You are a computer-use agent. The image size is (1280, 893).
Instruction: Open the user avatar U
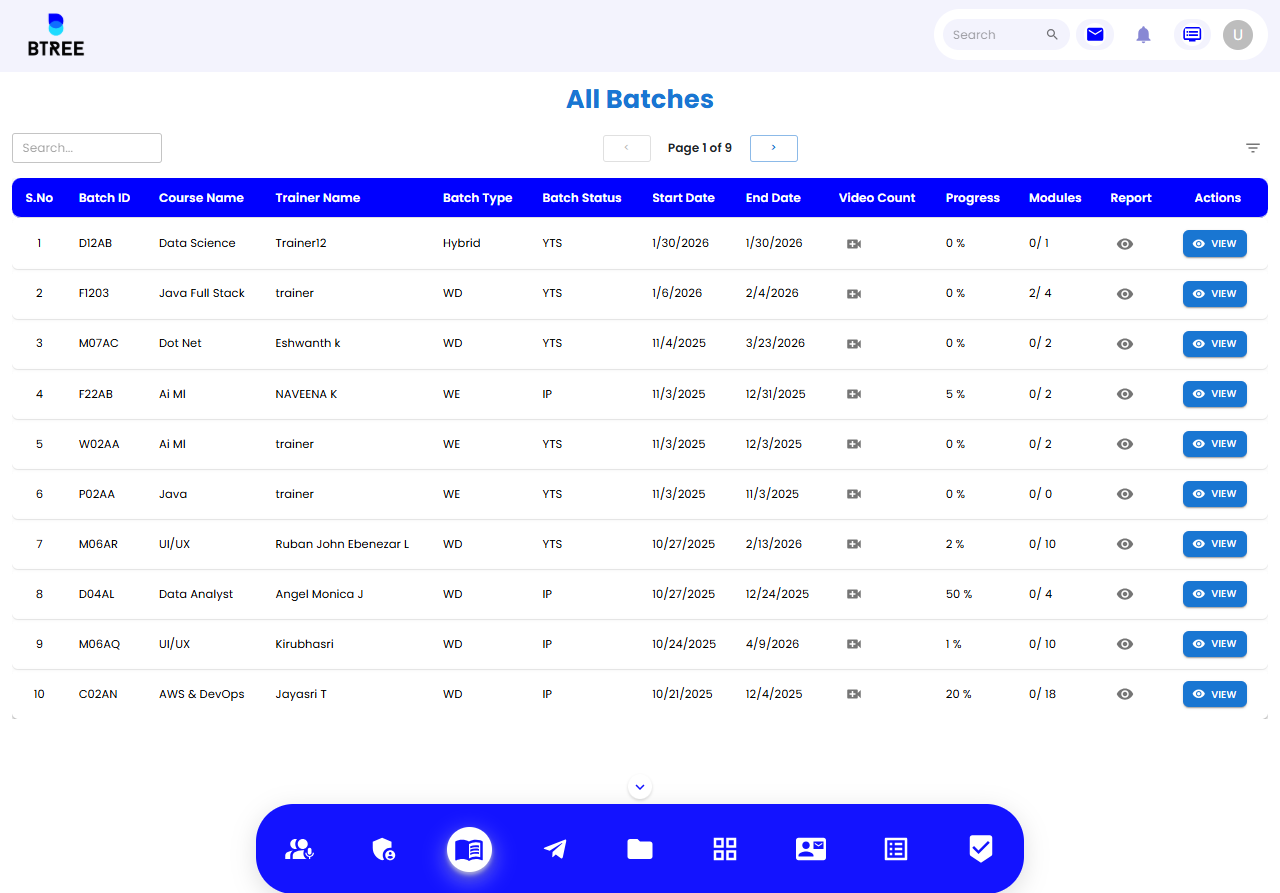pos(1238,35)
